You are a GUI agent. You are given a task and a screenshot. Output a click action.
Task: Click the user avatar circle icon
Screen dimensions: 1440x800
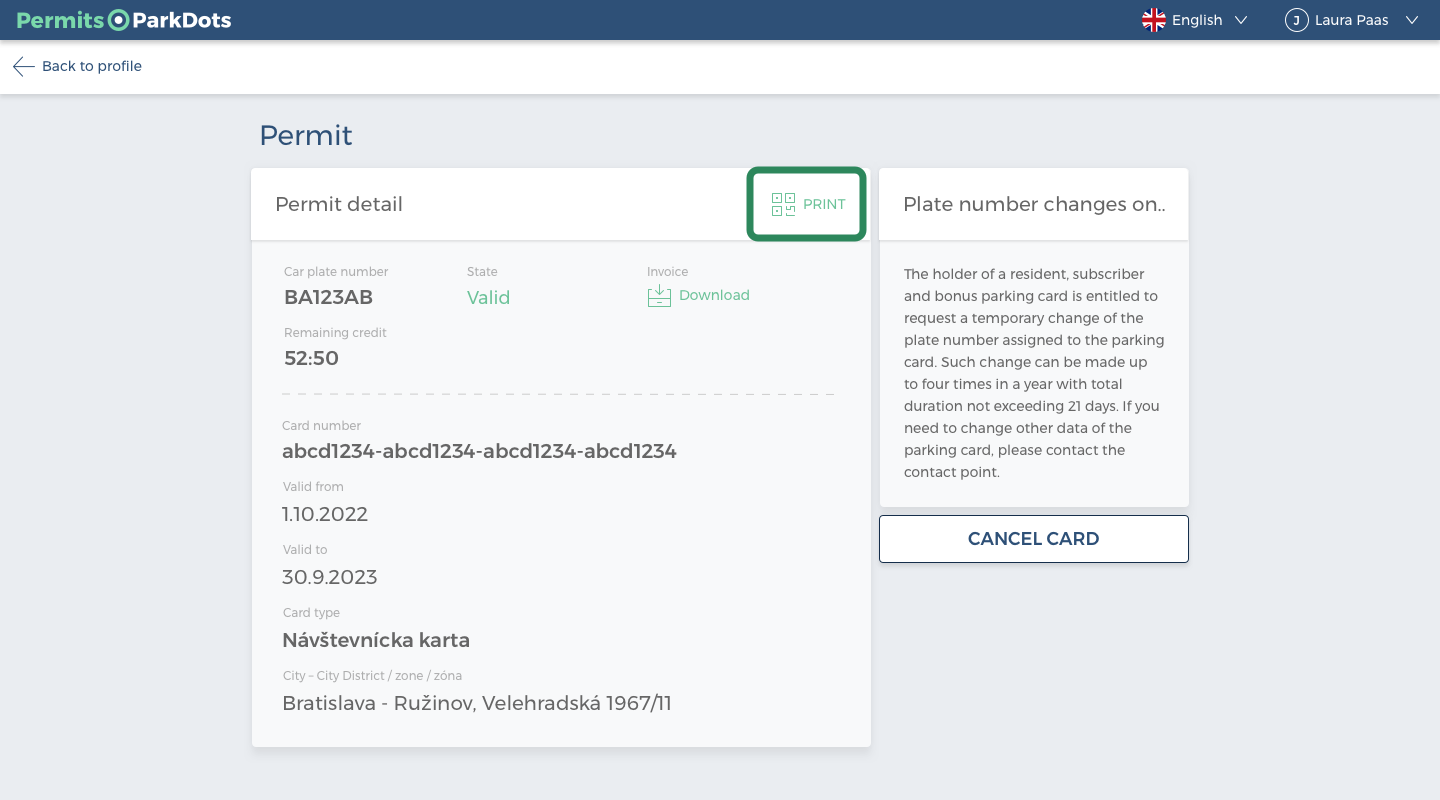1296,20
